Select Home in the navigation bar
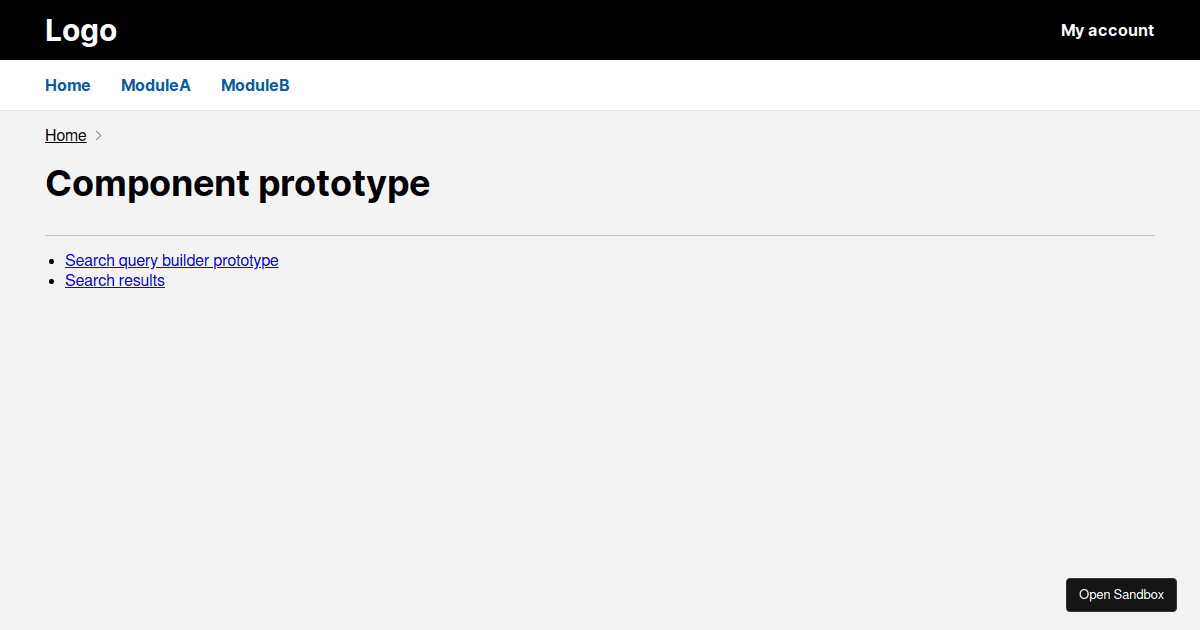 click(67, 85)
